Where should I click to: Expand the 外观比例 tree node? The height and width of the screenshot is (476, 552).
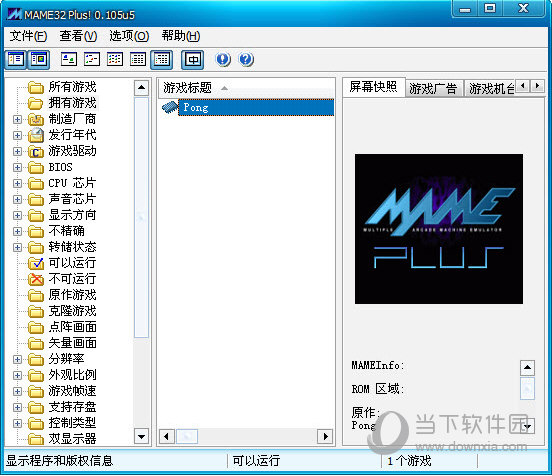pos(17,375)
